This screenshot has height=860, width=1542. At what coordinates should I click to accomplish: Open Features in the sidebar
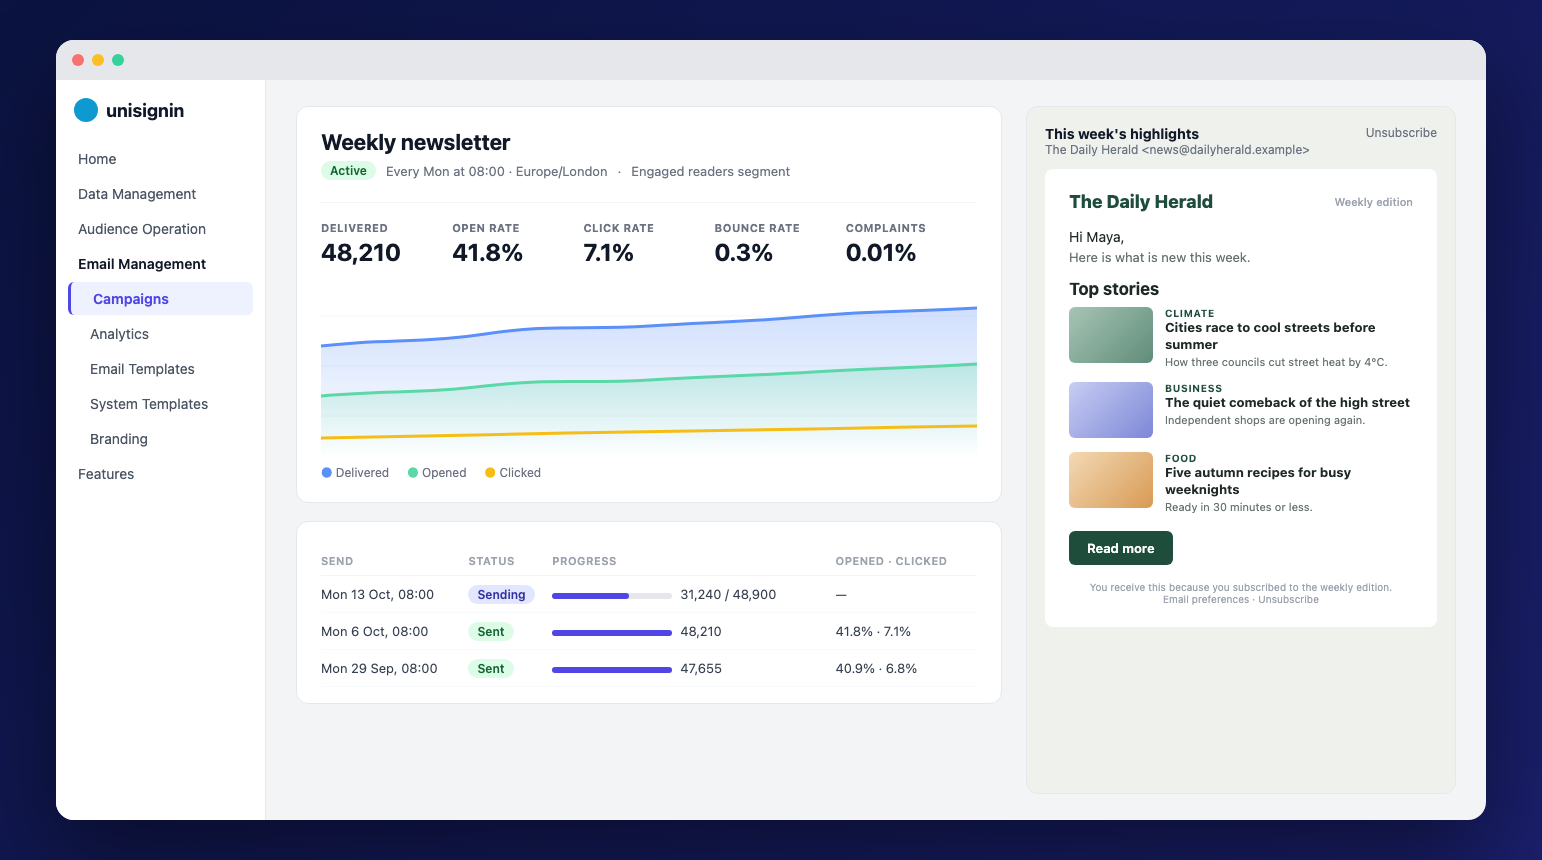click(106, 474)
